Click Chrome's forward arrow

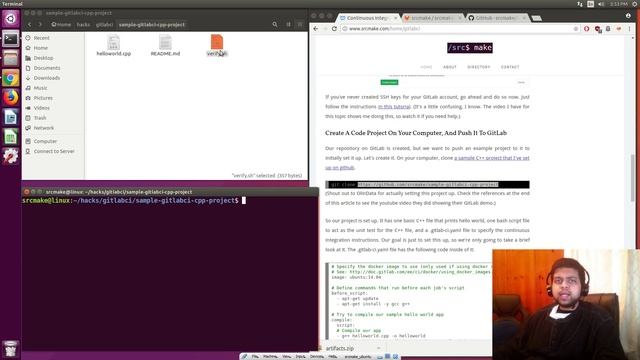click(325, 29)
